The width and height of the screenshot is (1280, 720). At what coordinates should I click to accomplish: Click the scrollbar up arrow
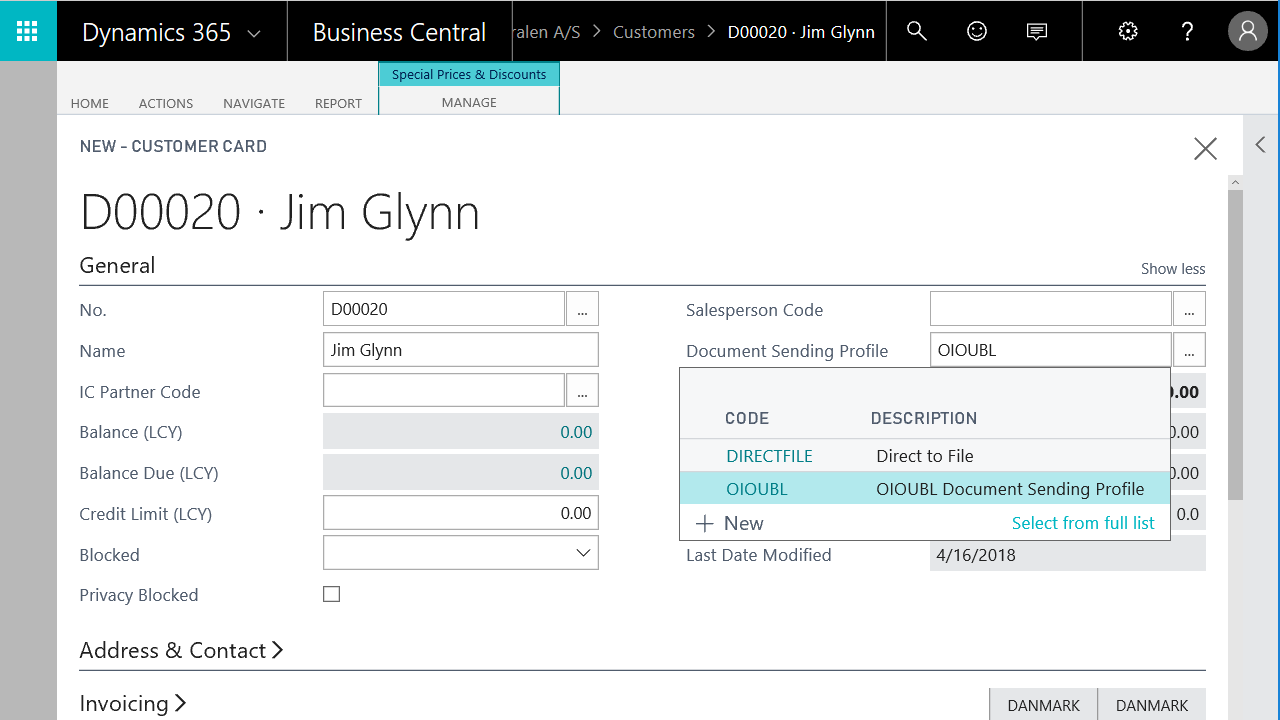pos(1235,182)
